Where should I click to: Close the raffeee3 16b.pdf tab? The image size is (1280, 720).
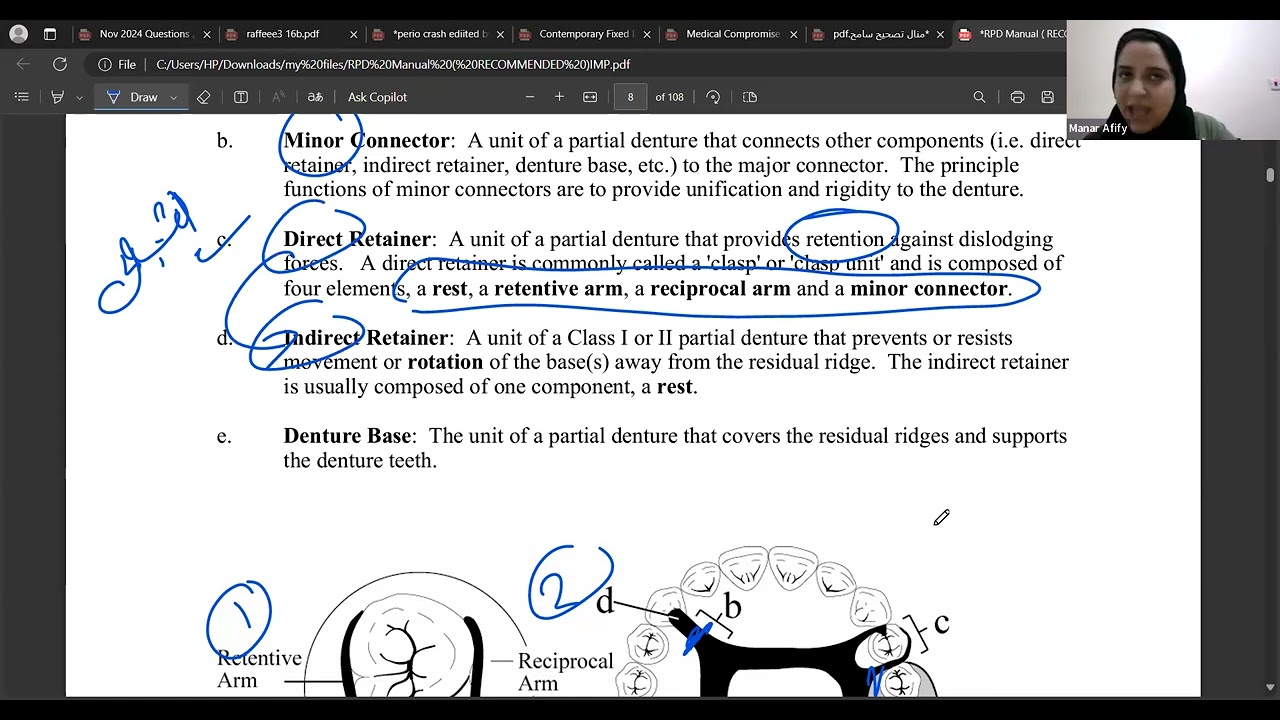[x=353, y=34]
